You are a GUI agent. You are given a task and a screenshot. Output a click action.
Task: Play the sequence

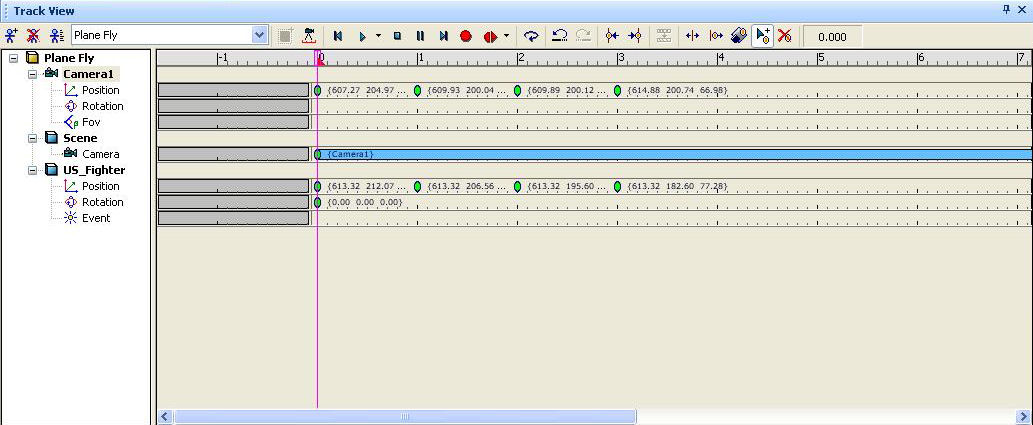[x=362, y=36]
